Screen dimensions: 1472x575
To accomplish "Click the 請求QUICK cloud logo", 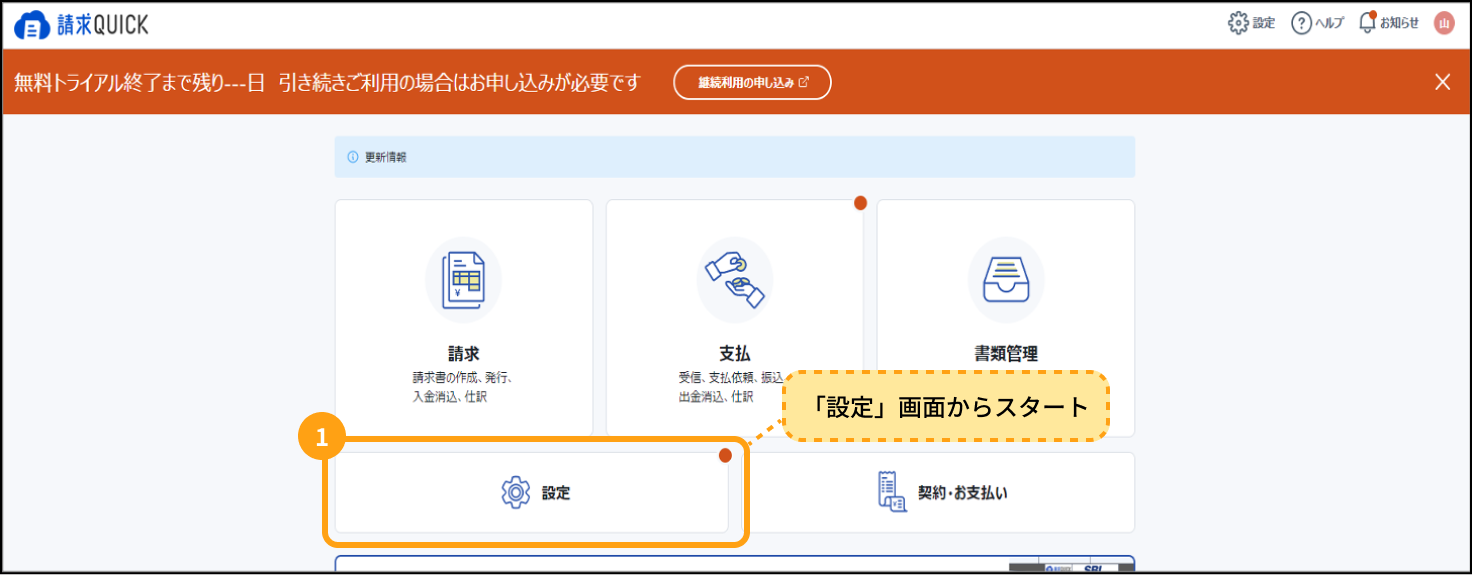I will [x=33, y=25].
